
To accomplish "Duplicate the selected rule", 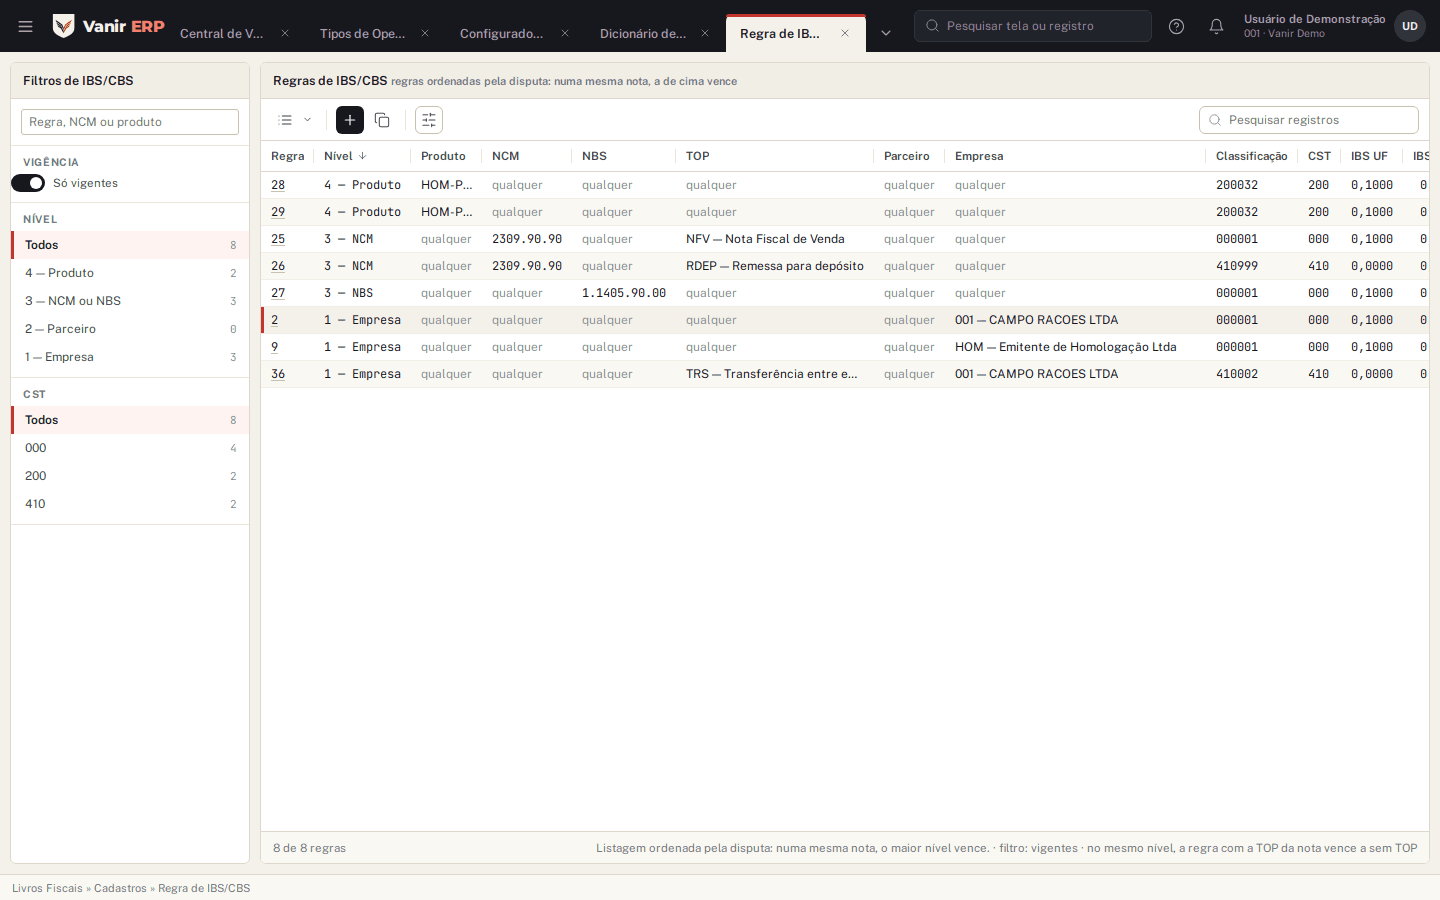I will click(382, 120).
